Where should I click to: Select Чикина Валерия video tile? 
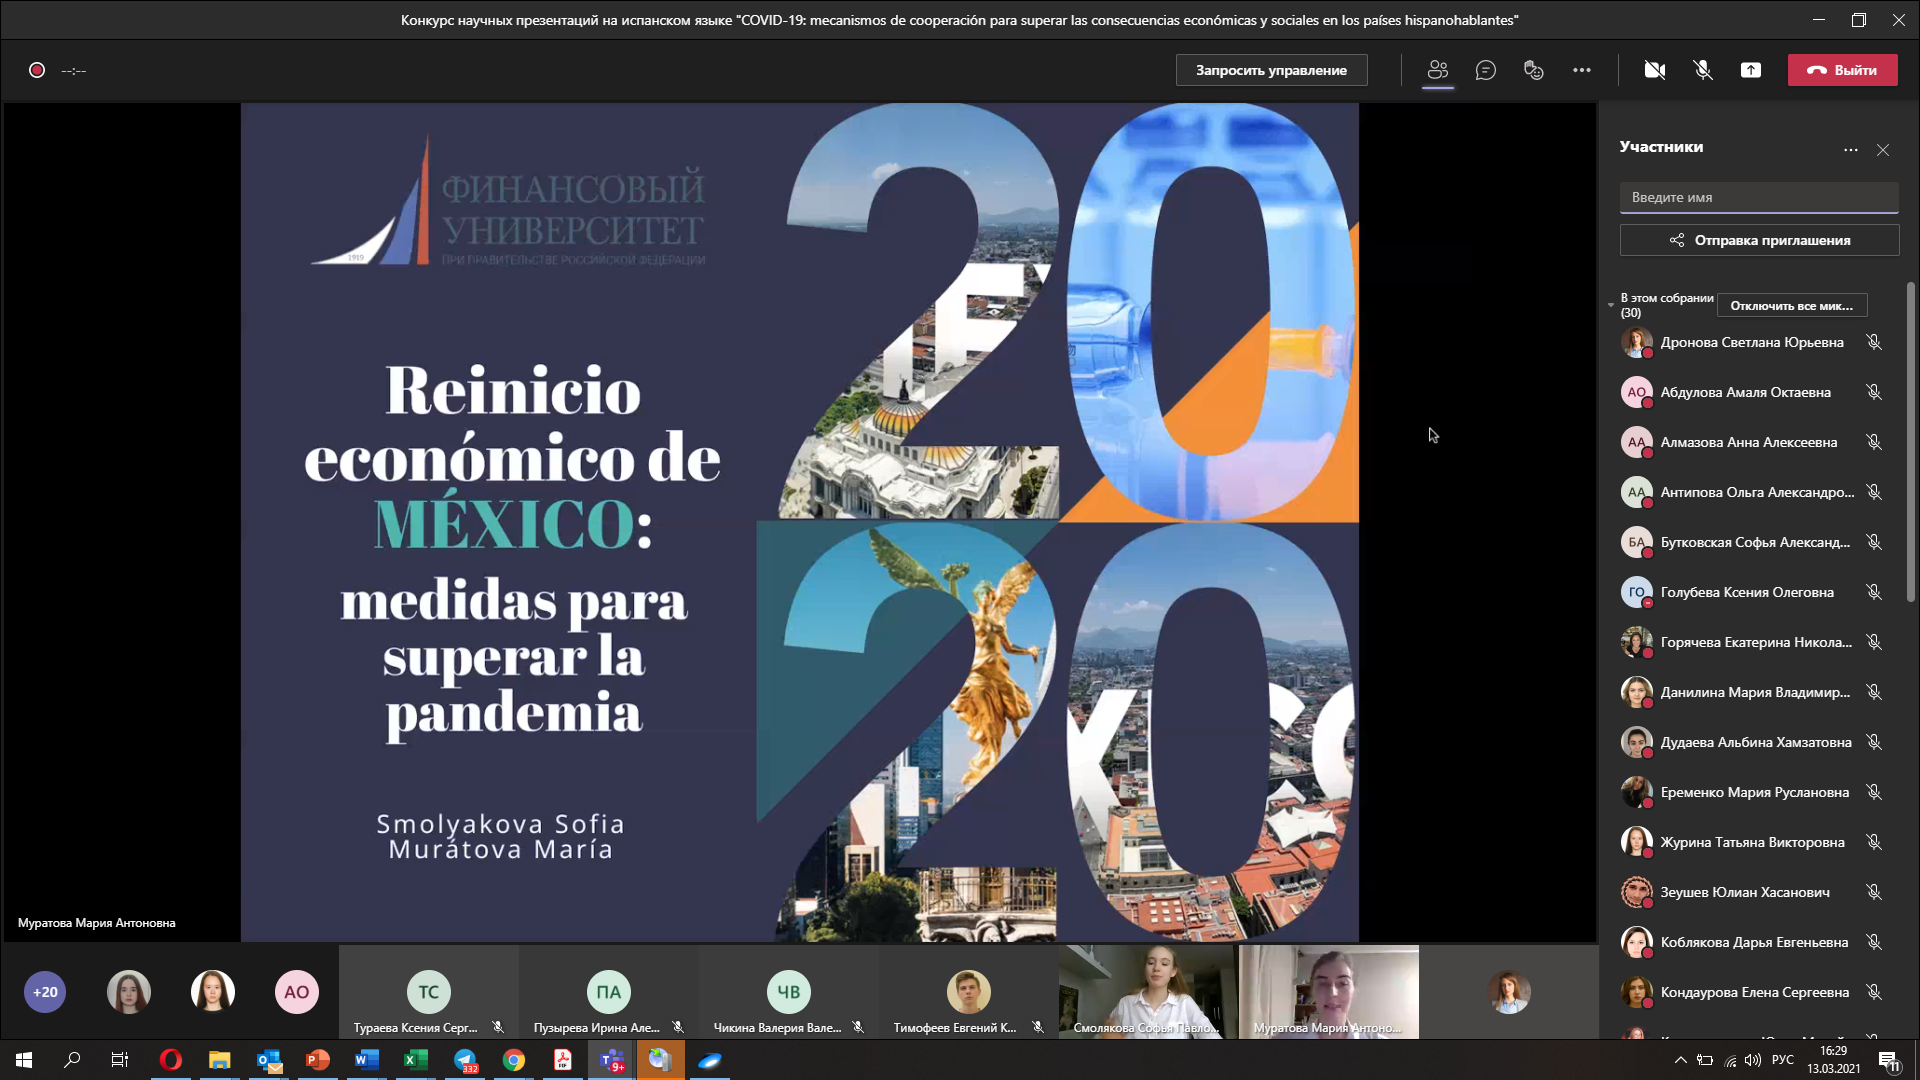[x=788, y=992]
